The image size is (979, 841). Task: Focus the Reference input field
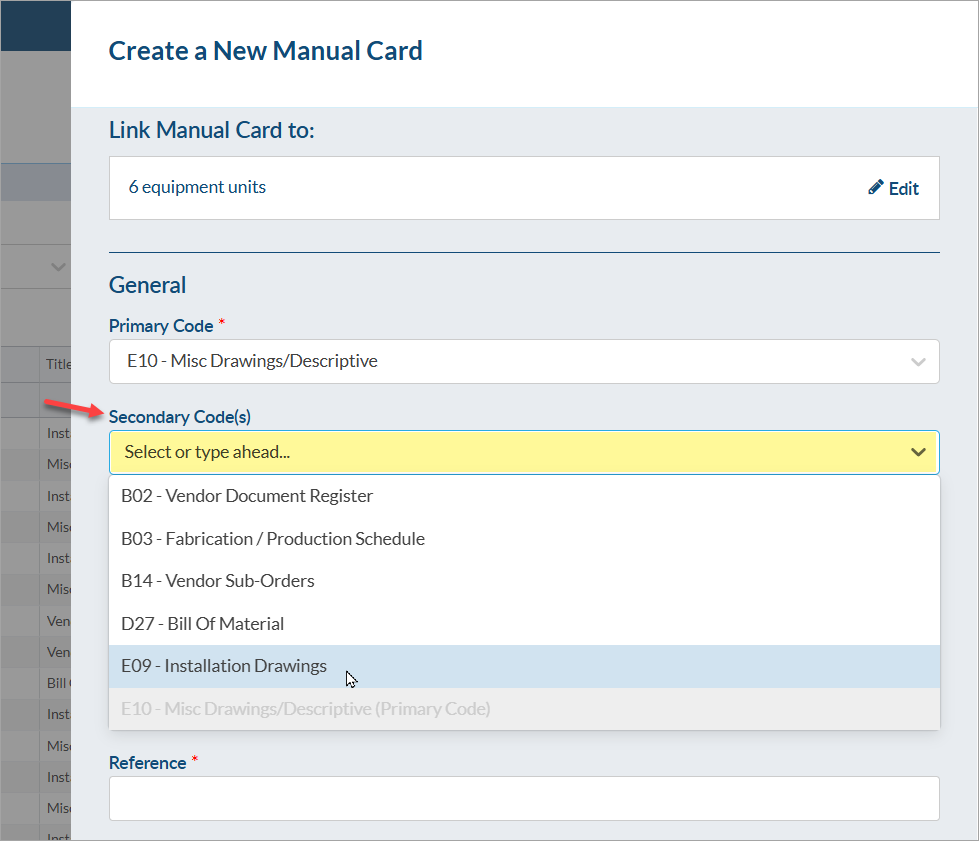(x=524, y=799)
